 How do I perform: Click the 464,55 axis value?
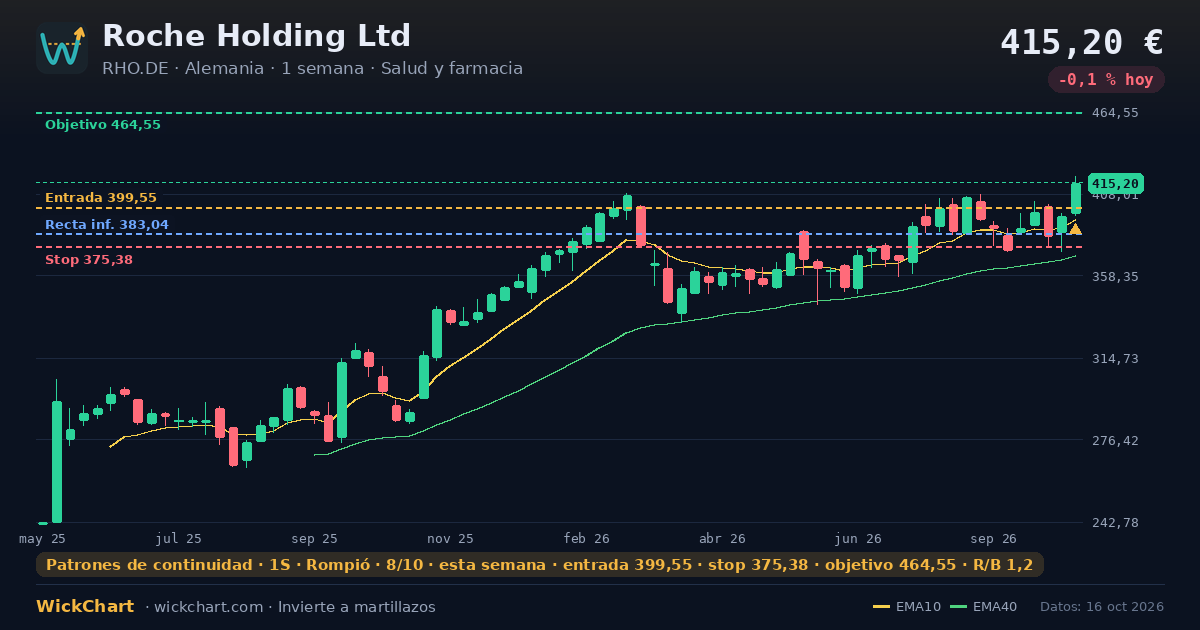(x=1115, y=113)
